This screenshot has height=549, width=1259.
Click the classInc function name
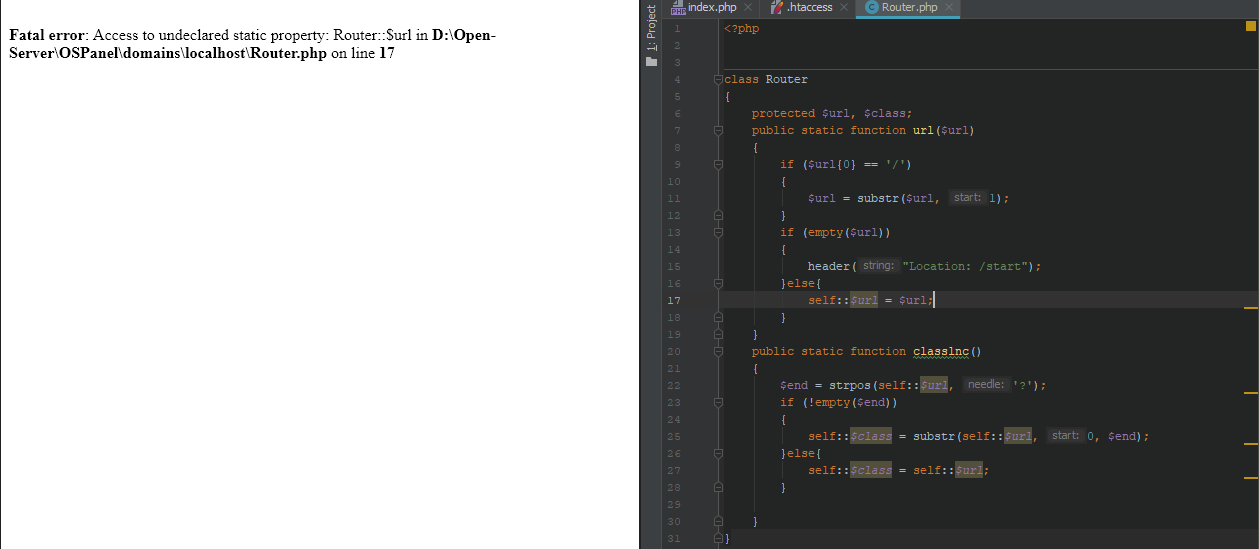941,351
